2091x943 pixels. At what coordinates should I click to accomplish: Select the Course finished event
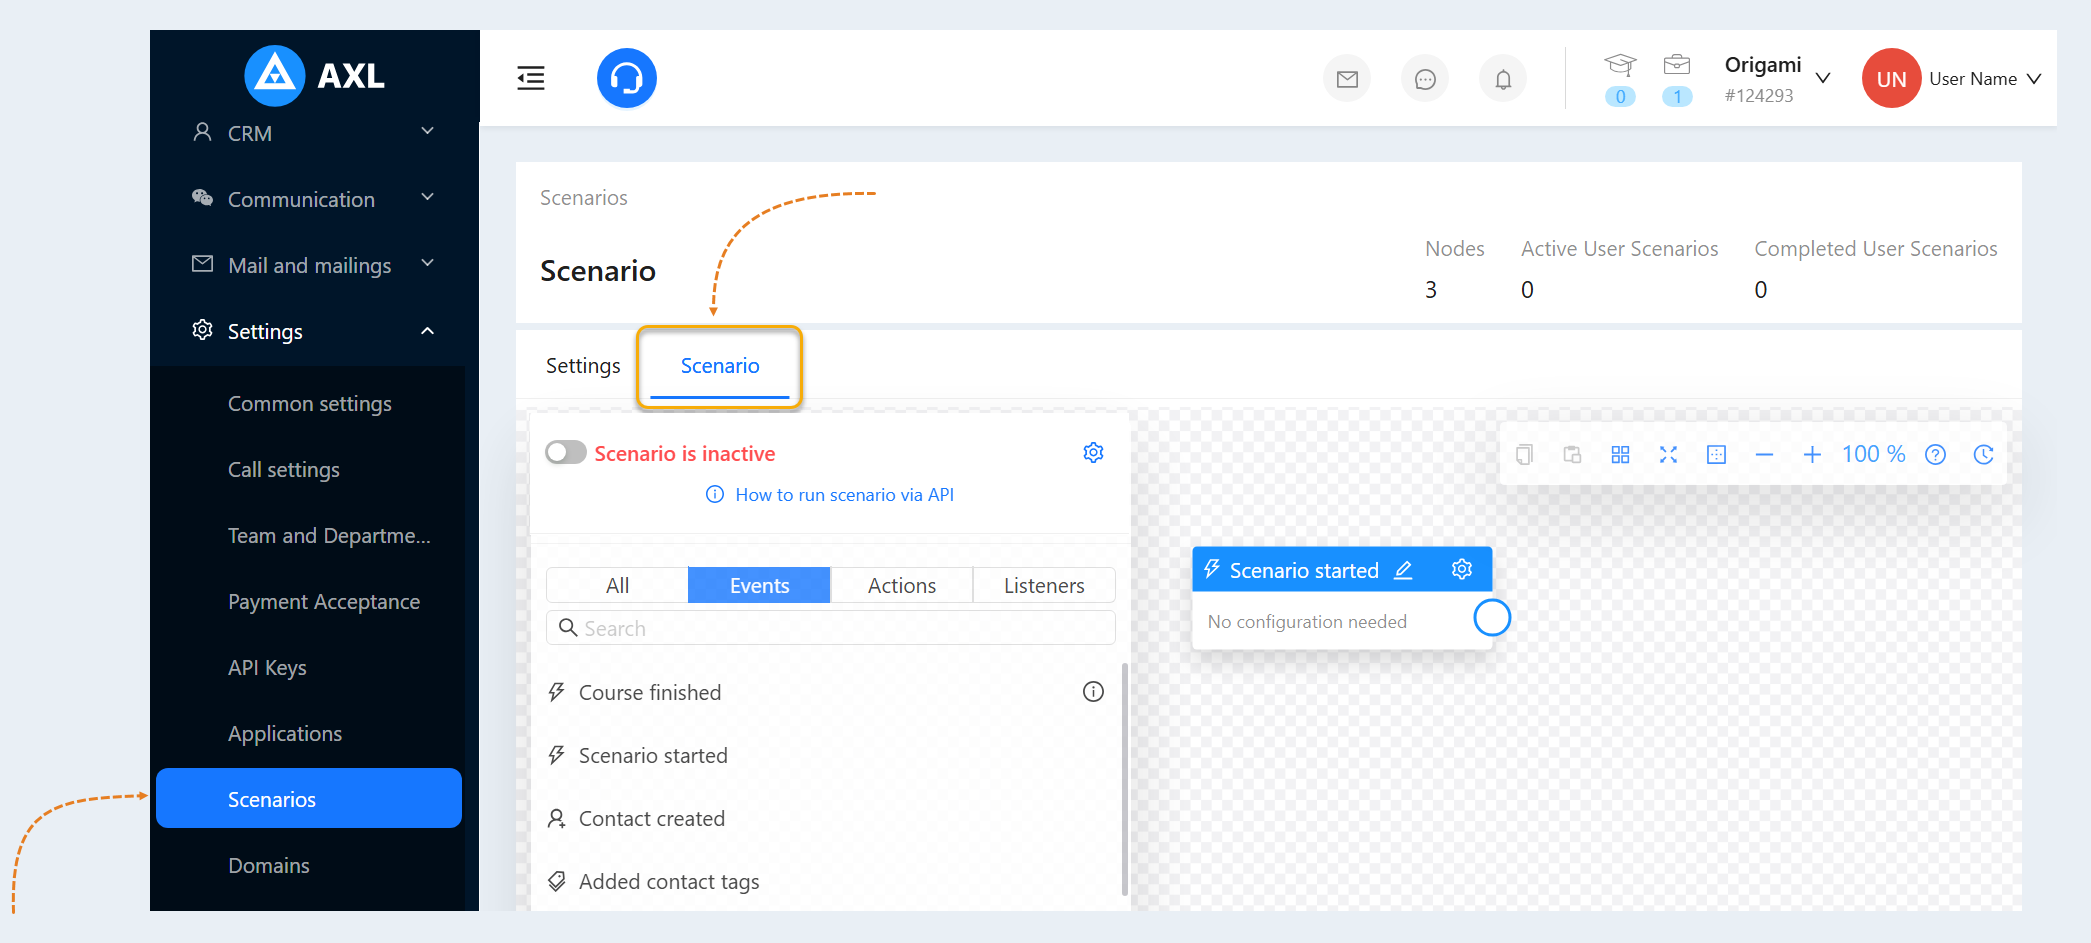pos(650,692)
